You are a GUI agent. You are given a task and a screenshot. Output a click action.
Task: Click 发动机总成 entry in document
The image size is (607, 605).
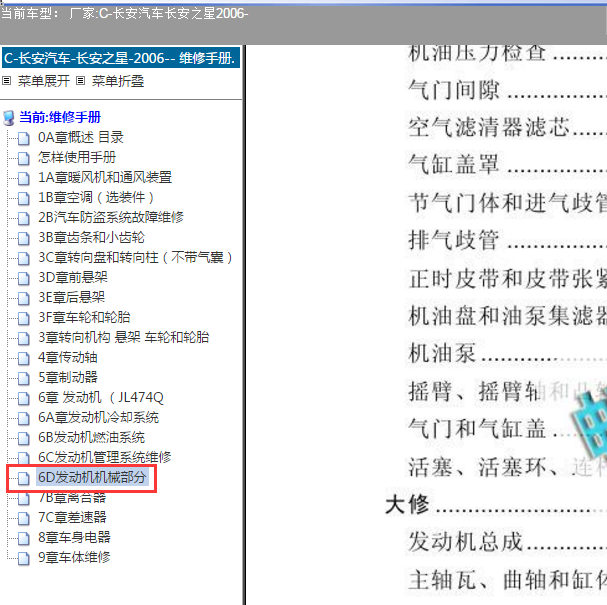click(x=466, y=542)
